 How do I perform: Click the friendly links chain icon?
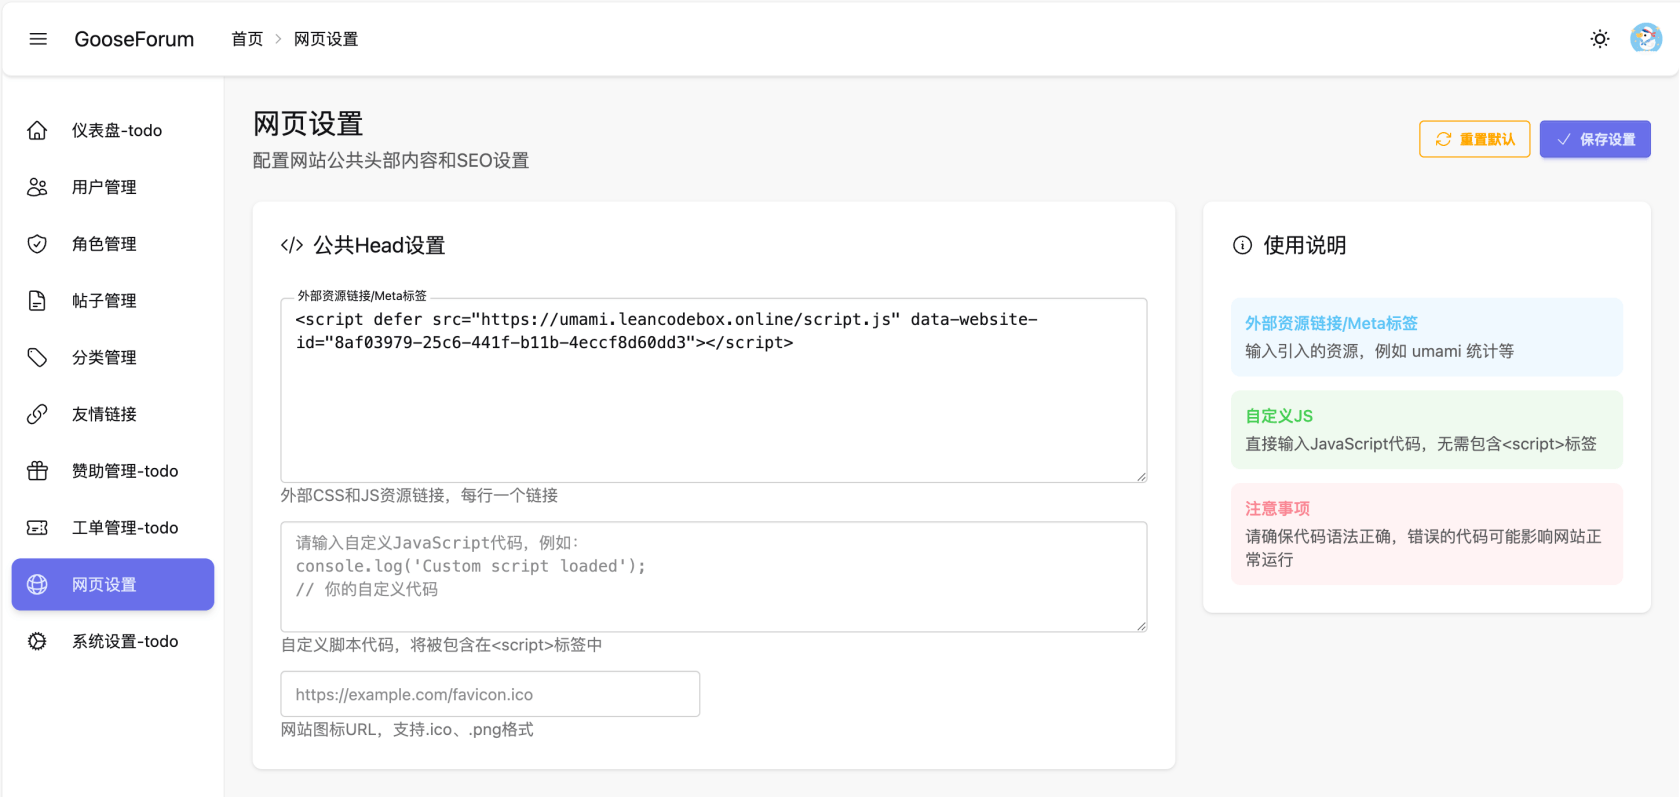coord(37,414)
